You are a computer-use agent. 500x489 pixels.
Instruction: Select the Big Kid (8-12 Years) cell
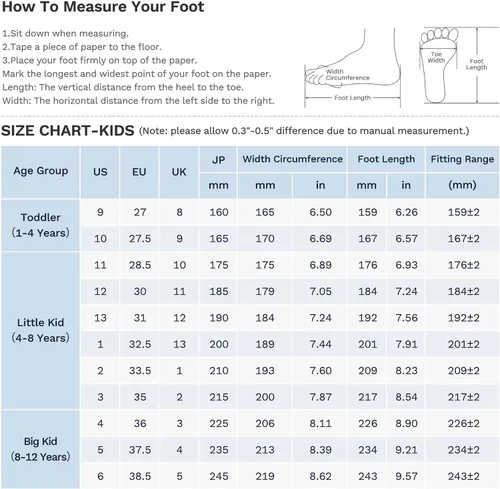(40, 449)
